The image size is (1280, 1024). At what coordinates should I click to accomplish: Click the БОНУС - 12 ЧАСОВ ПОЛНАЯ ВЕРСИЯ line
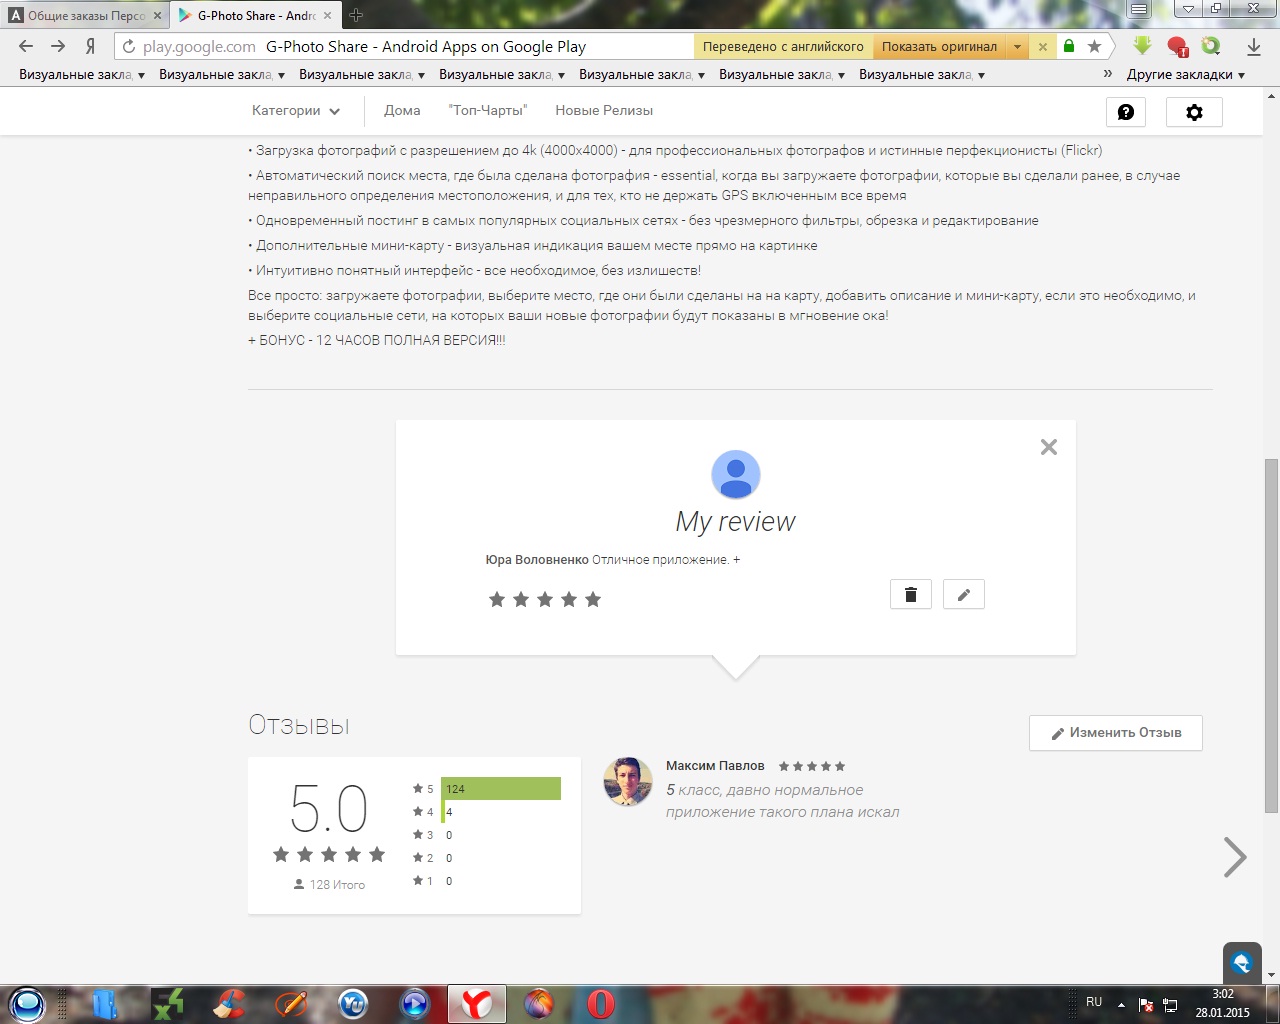pyautogui.click(x=377, y=341)
